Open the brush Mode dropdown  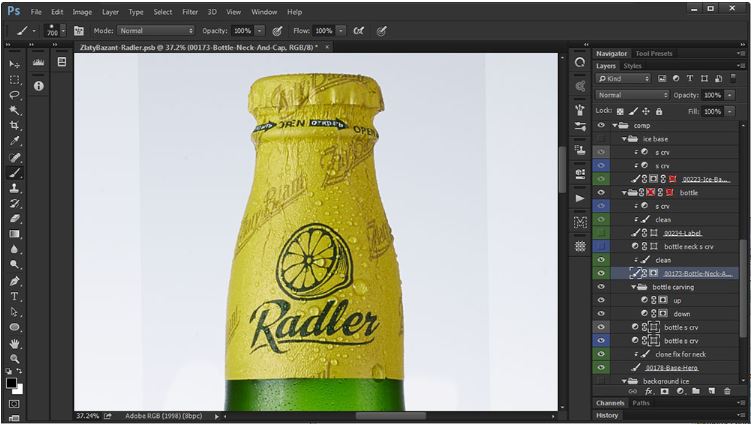coord(156,31)
